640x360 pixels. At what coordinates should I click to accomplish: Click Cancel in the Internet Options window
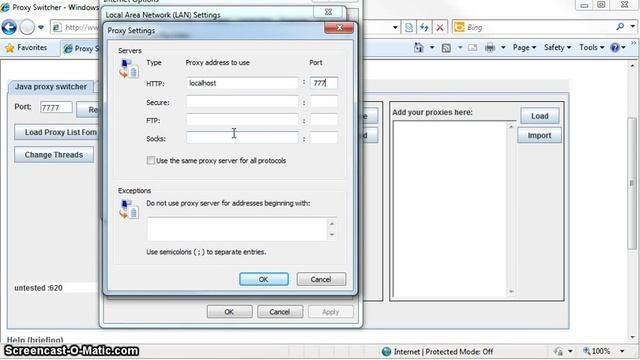point(280,312)
